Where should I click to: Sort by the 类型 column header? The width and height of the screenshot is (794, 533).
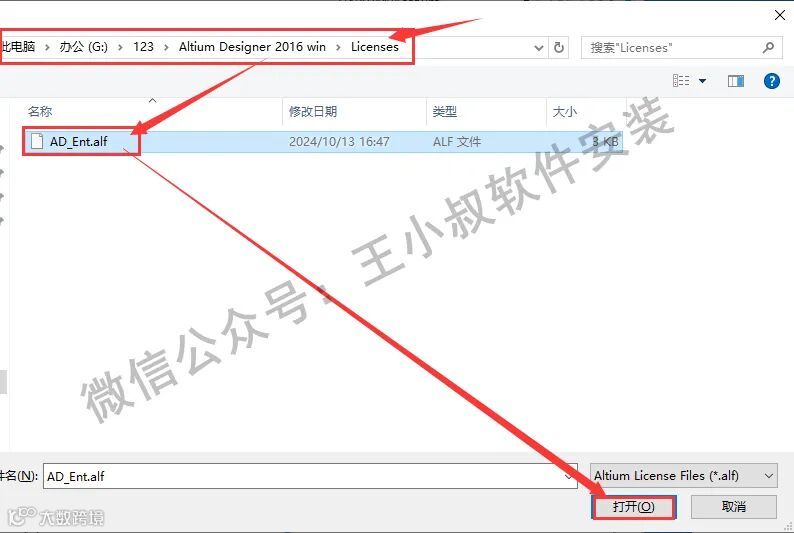(445, 111)
